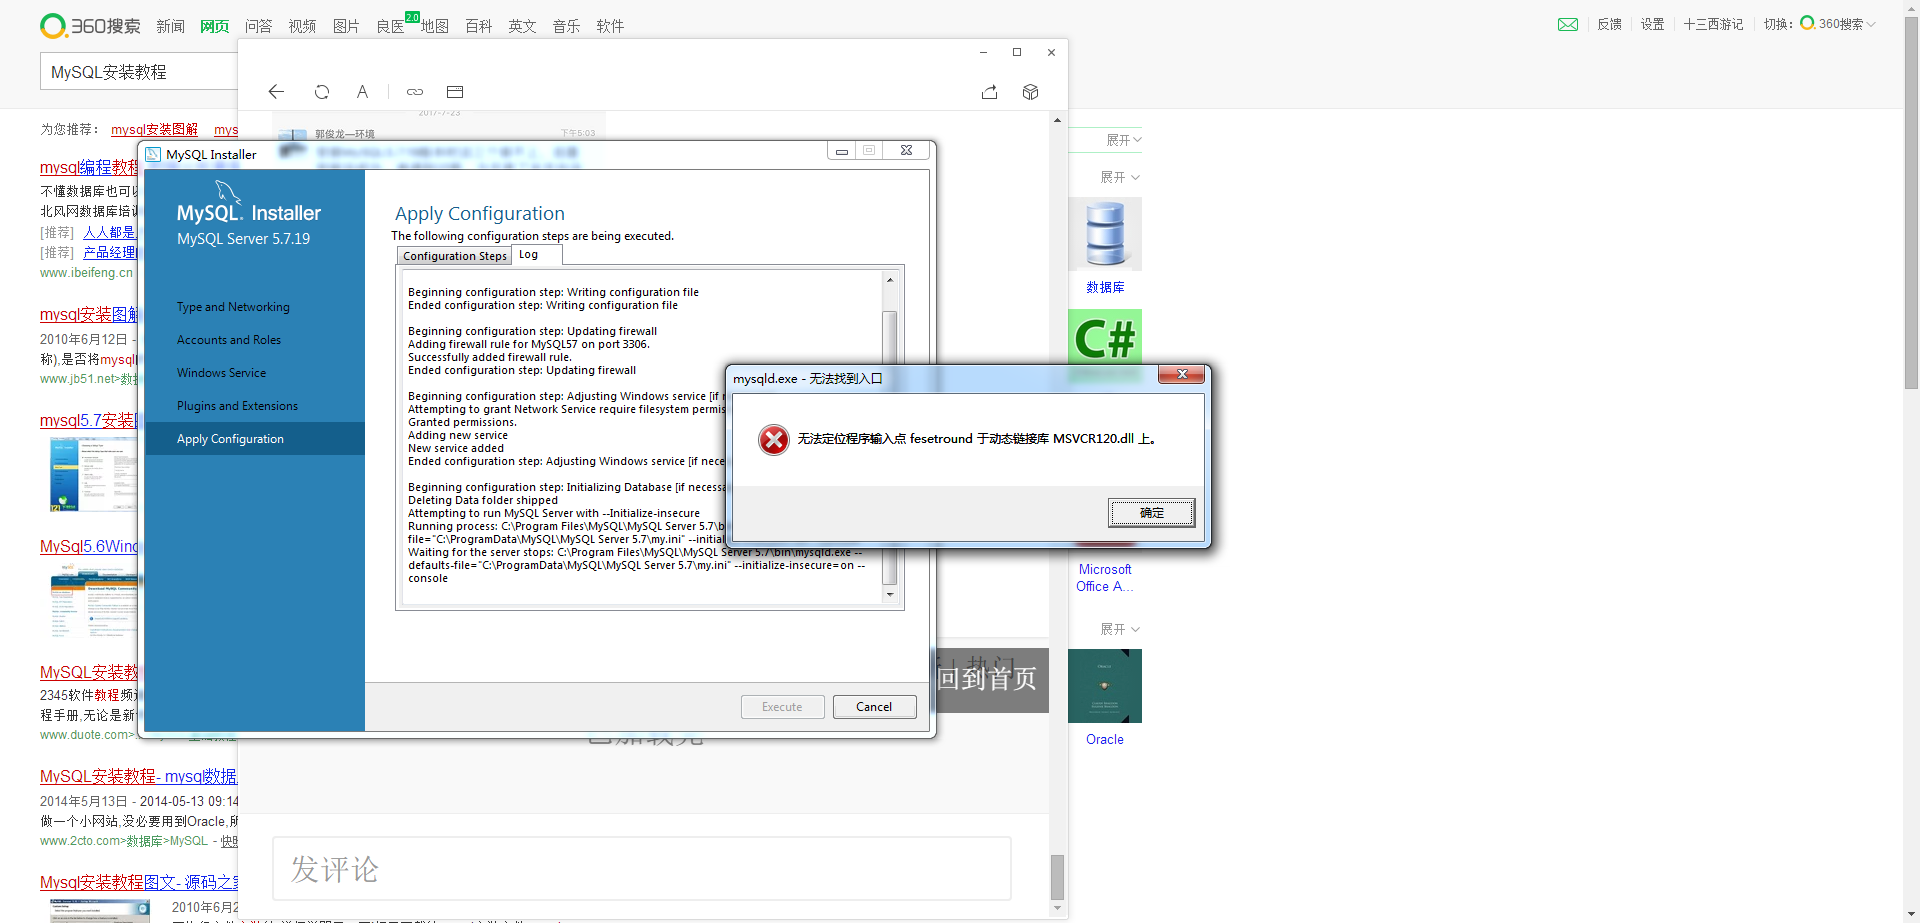Expand the first 展开 section at top

coord(1123,140)
